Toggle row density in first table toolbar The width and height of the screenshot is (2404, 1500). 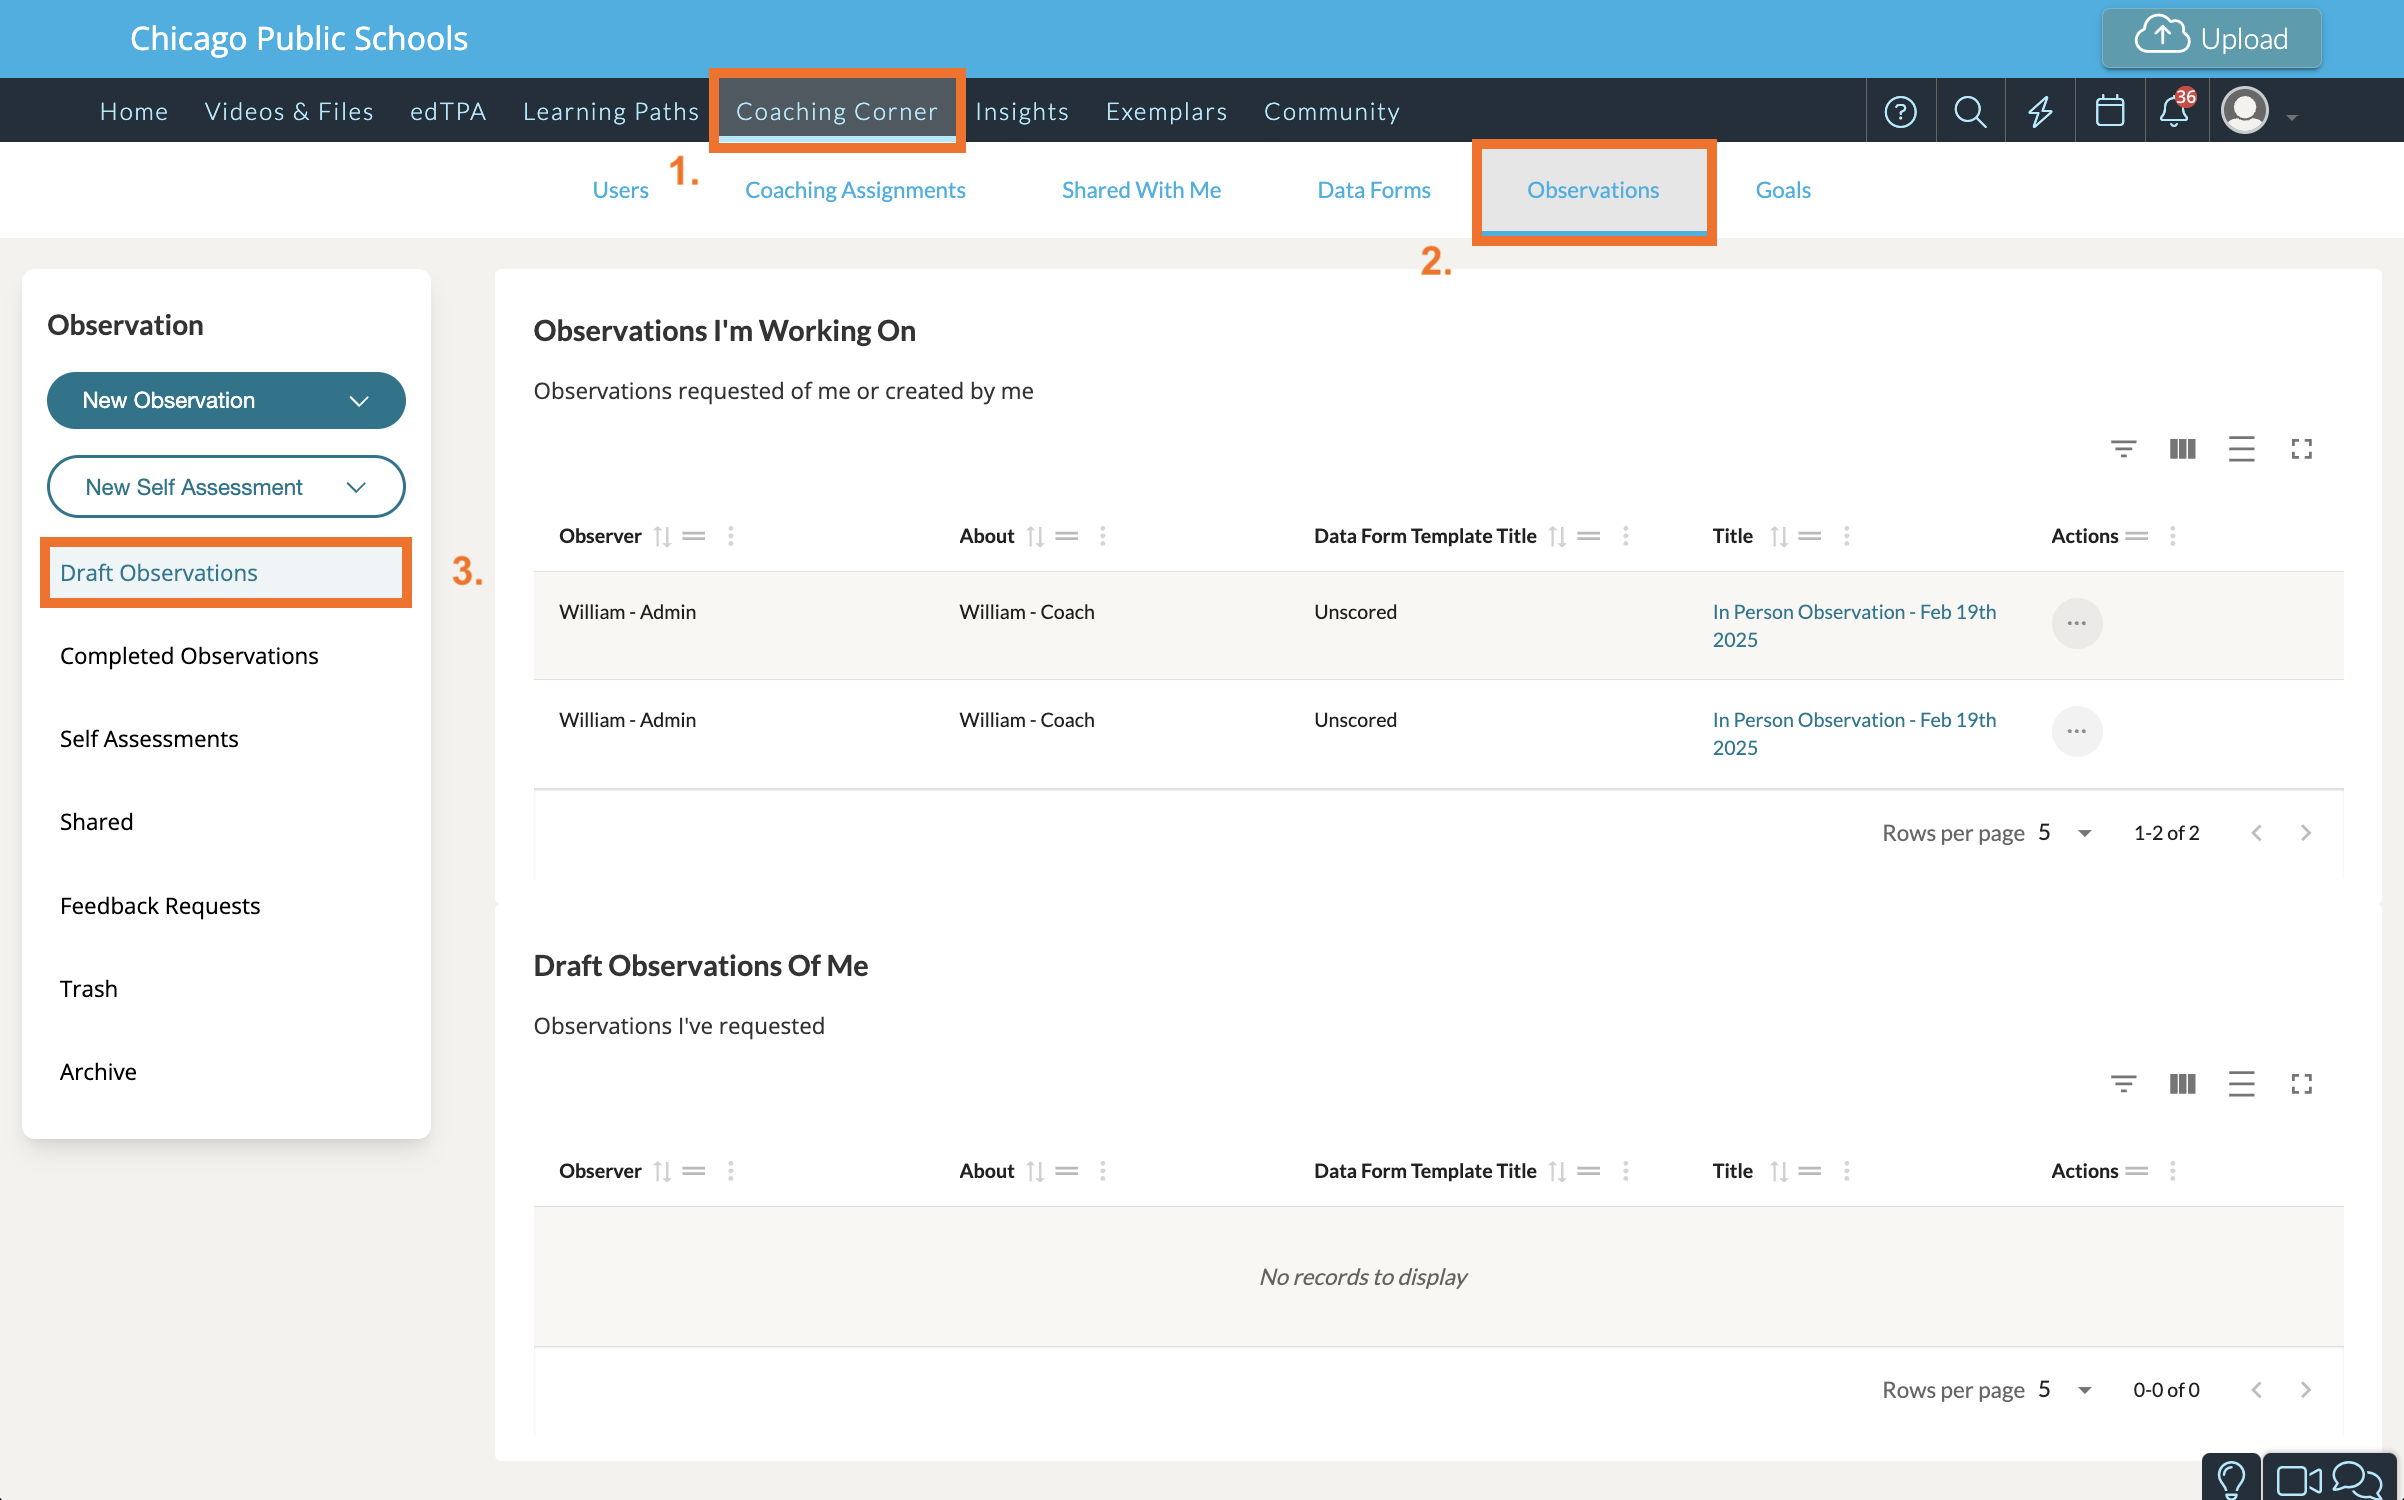coord(2241,449)
